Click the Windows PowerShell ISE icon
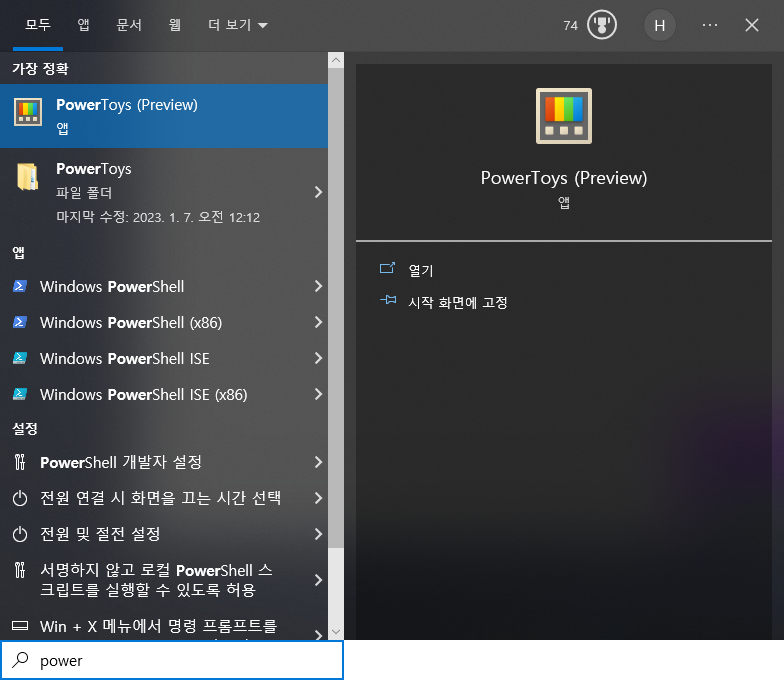This screenshot has width=784, height=680. 20,358
